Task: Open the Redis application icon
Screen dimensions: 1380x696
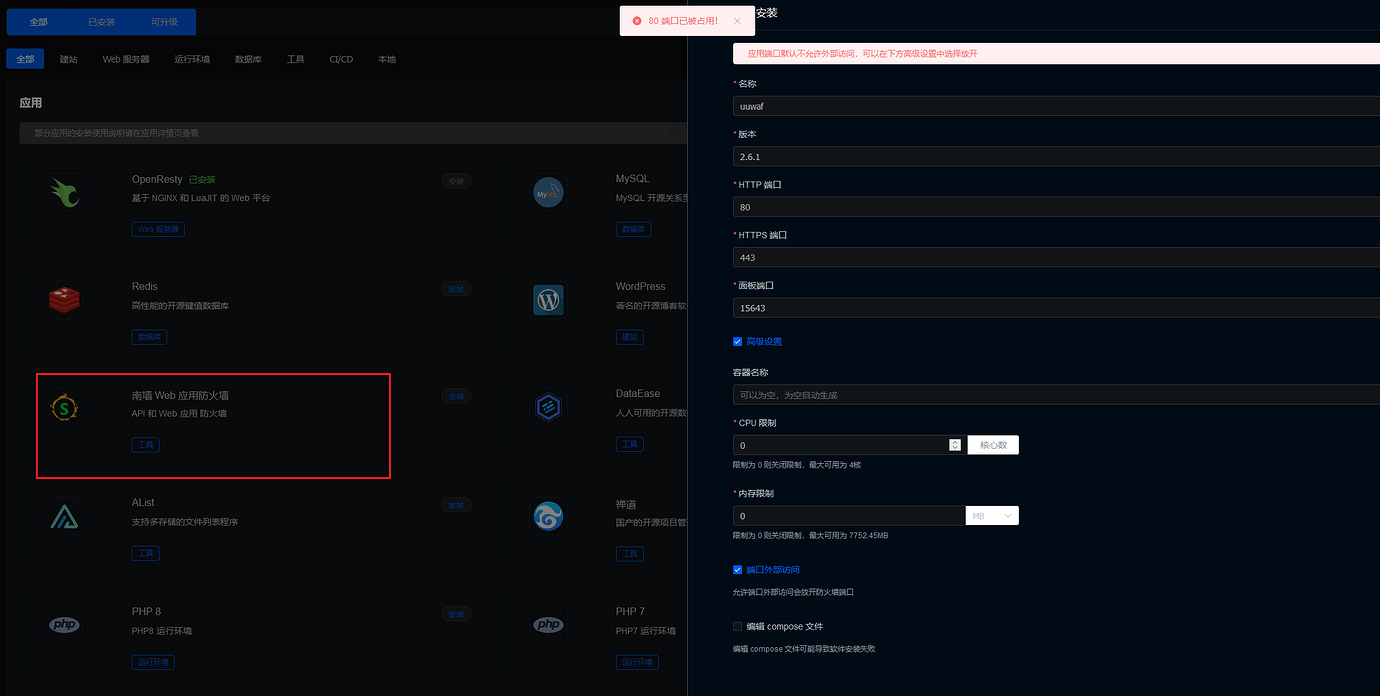Action: [x=64, y=299]
